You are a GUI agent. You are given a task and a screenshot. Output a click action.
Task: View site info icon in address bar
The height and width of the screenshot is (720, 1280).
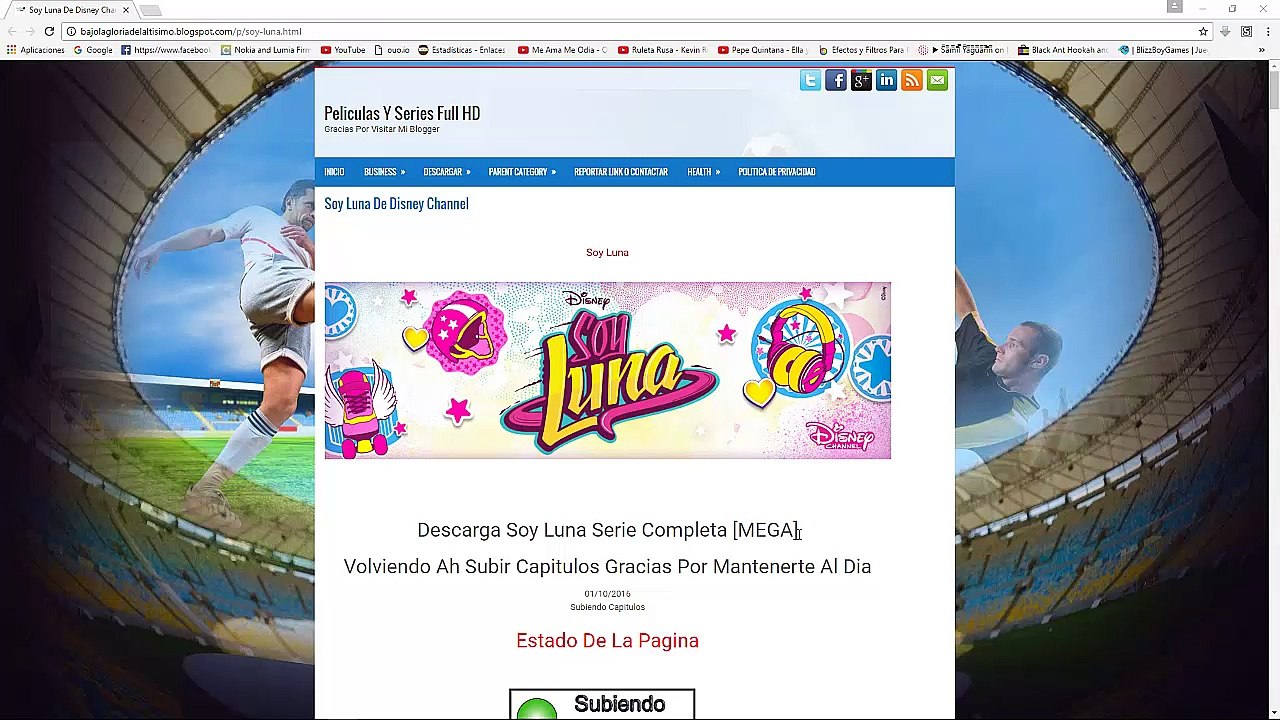[71, 31]
